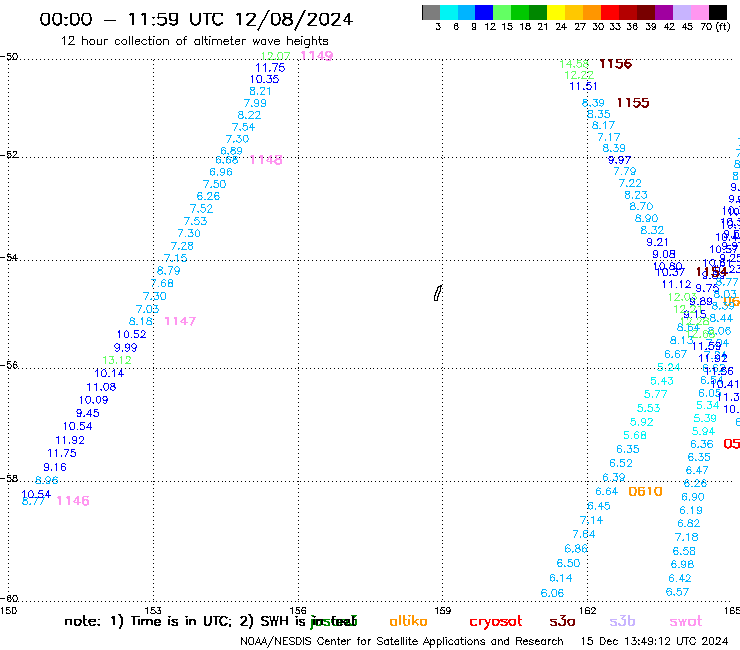The image size is (740, 650).
Task: Click the 'cryosat' satellite legend label
Action: click(496, 622)
